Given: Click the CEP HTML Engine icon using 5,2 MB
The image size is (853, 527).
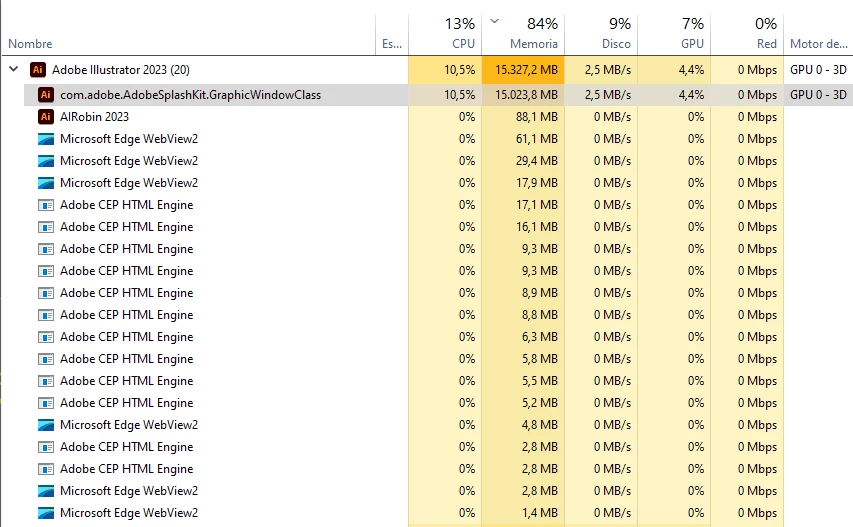Looking at the screenshot, I should point(46,403).
